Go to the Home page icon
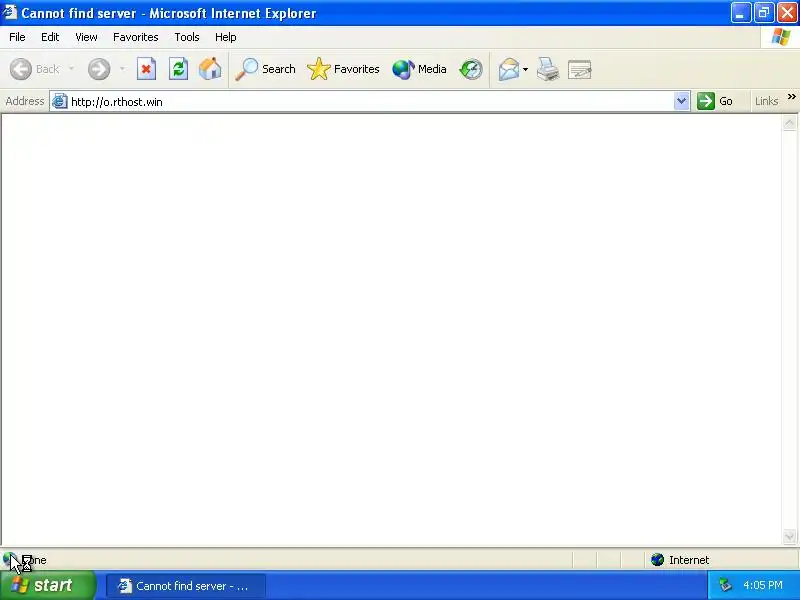This screenshot has height=600, width=800. [x=210, y=69]
